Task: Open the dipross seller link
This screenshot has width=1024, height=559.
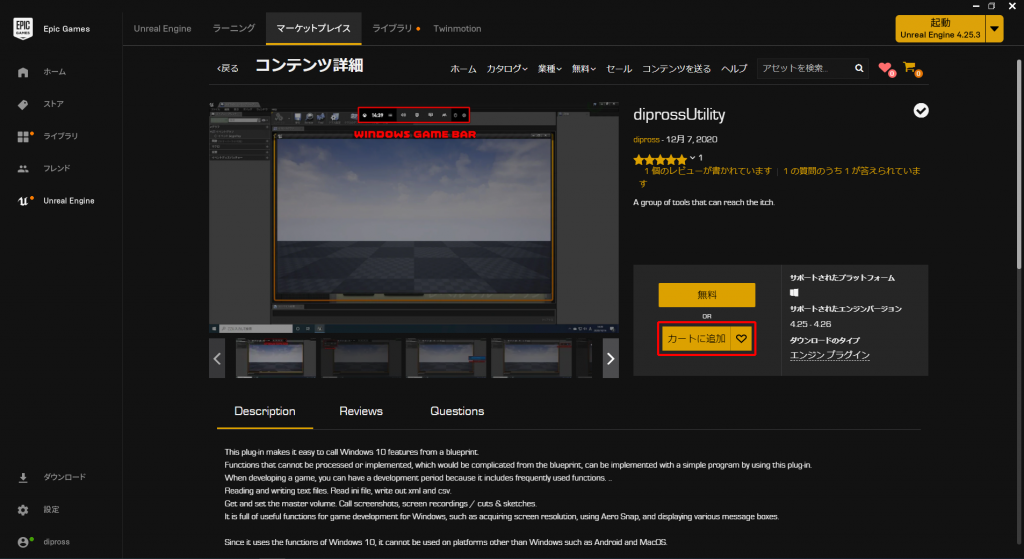Action: click(x=646, y=140)
